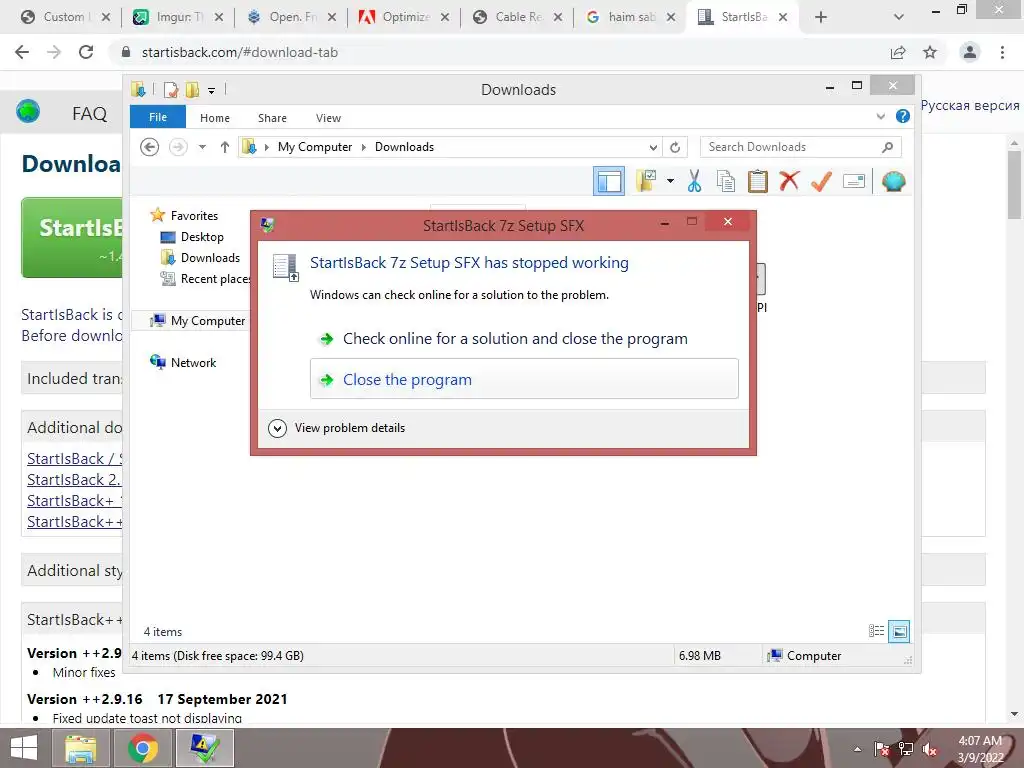Open Chrome three-dot menu
The height and width of the screenshot is (768, 1024).
[x=1002, y=52]
